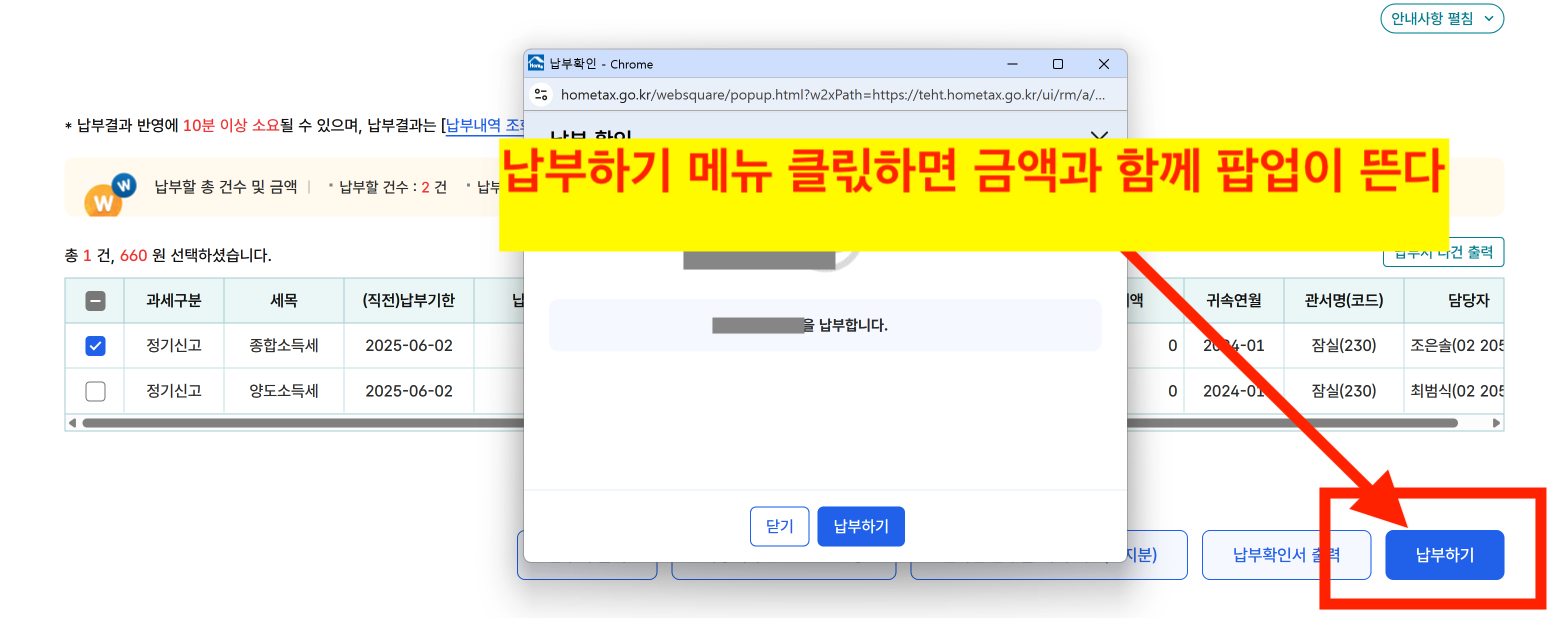Check the 양도소득세 row checkbox

(94, 390)
